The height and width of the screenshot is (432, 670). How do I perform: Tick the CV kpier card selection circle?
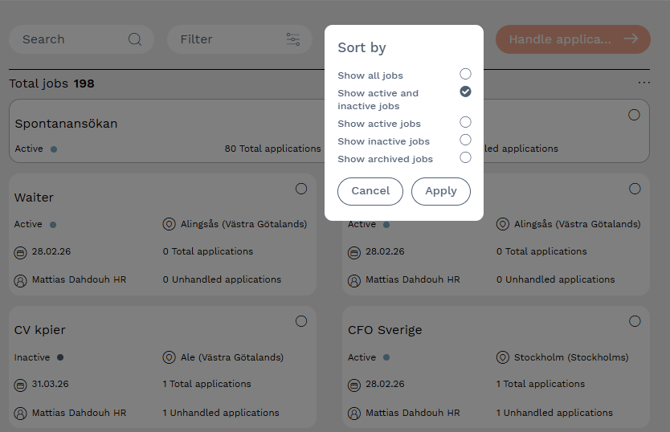(x=301, y=321)
